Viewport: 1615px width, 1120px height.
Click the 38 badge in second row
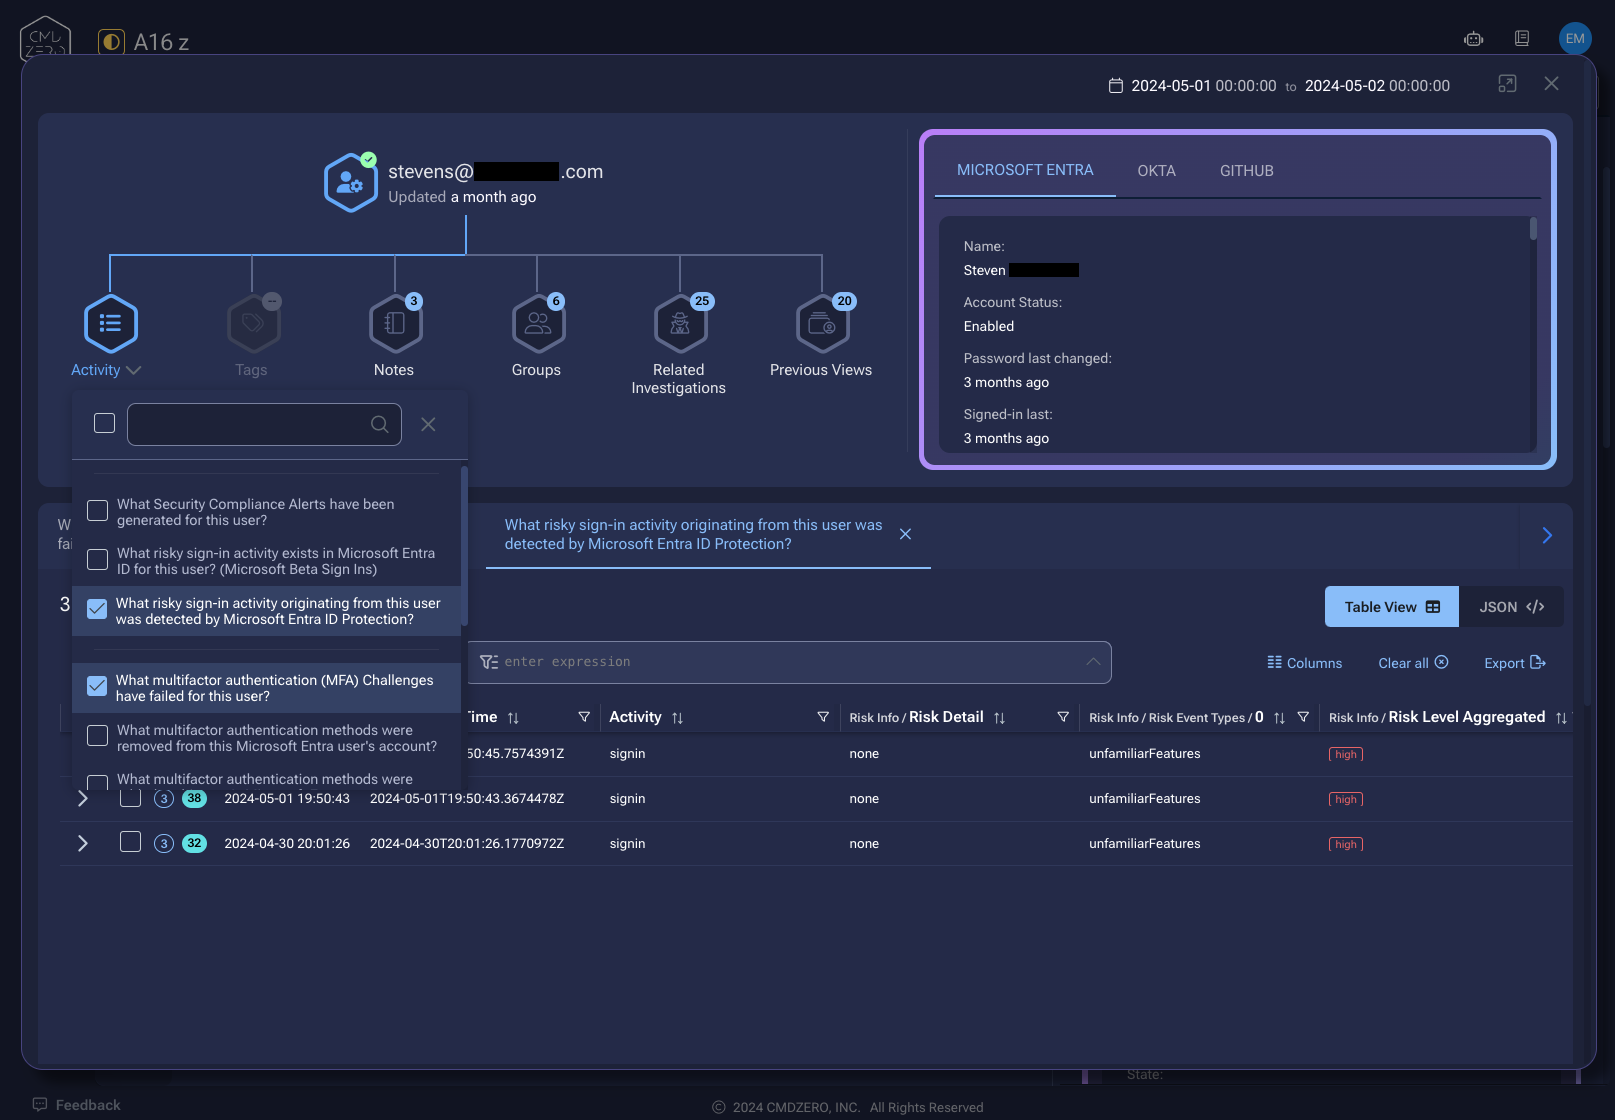tap(194, 798)
